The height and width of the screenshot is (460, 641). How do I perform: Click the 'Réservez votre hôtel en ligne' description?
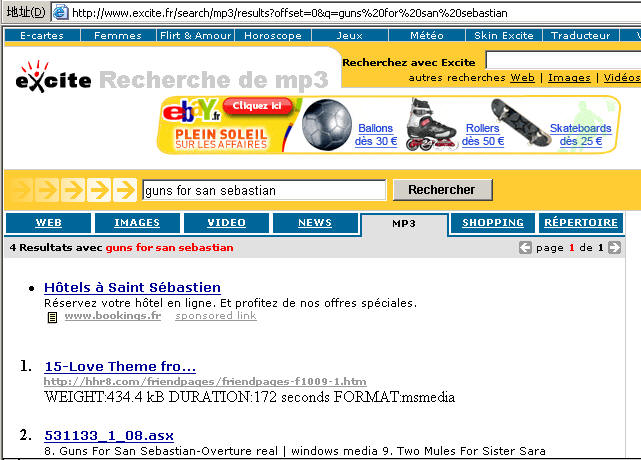[231, 303]
